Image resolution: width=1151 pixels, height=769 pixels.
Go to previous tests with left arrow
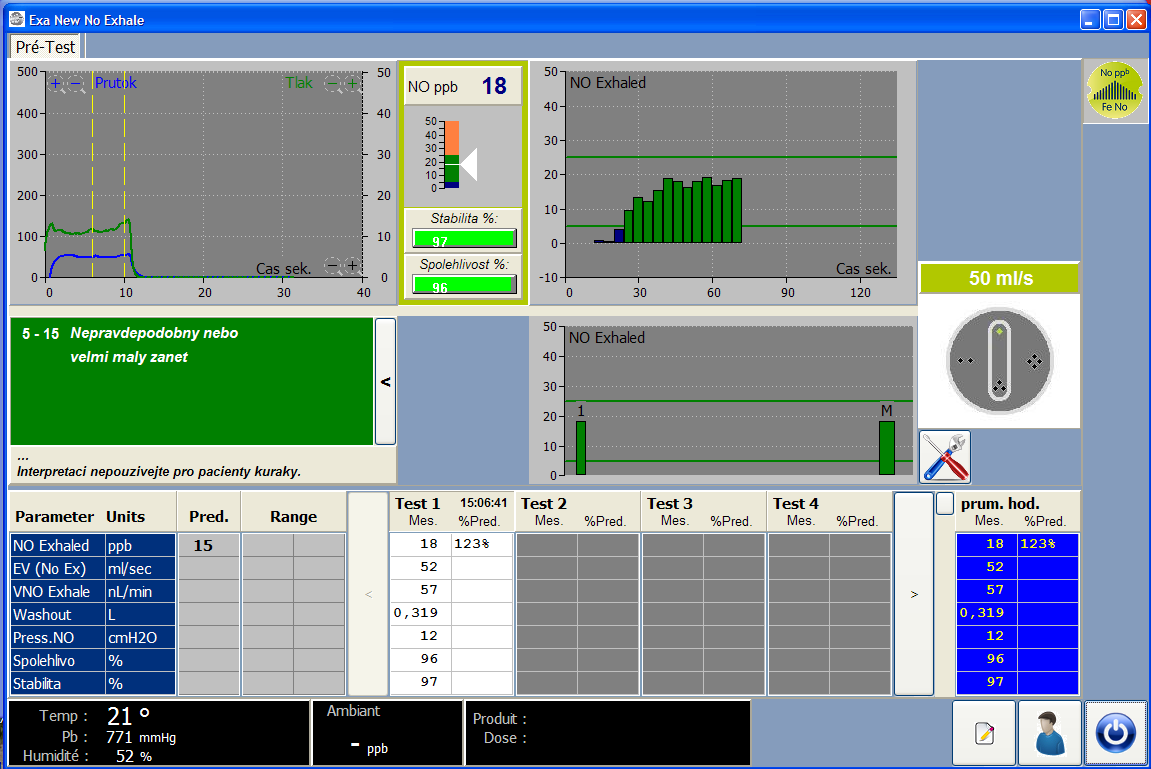368,594
